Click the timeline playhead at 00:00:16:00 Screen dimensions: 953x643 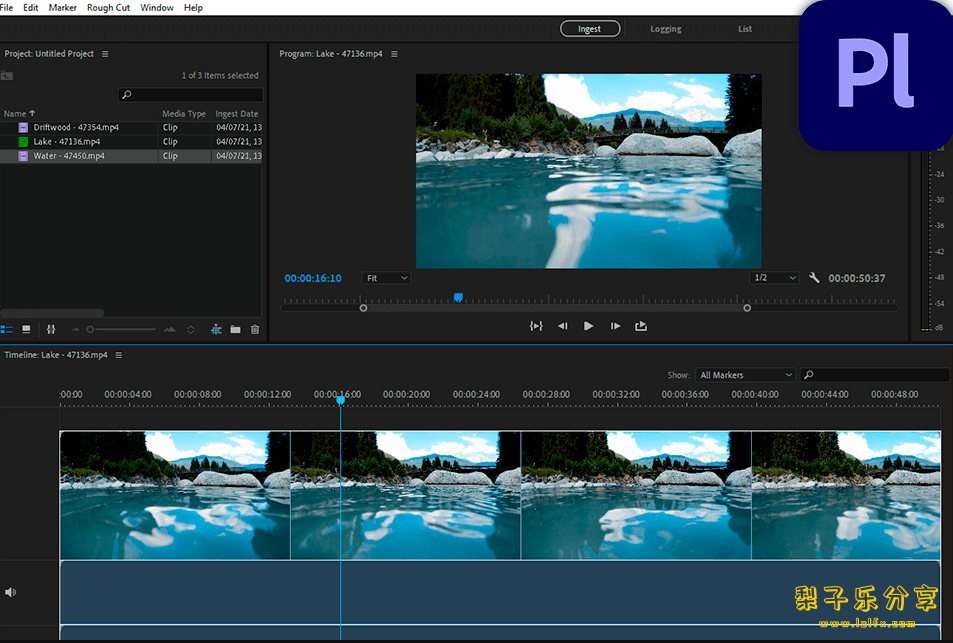coord(340,400)
